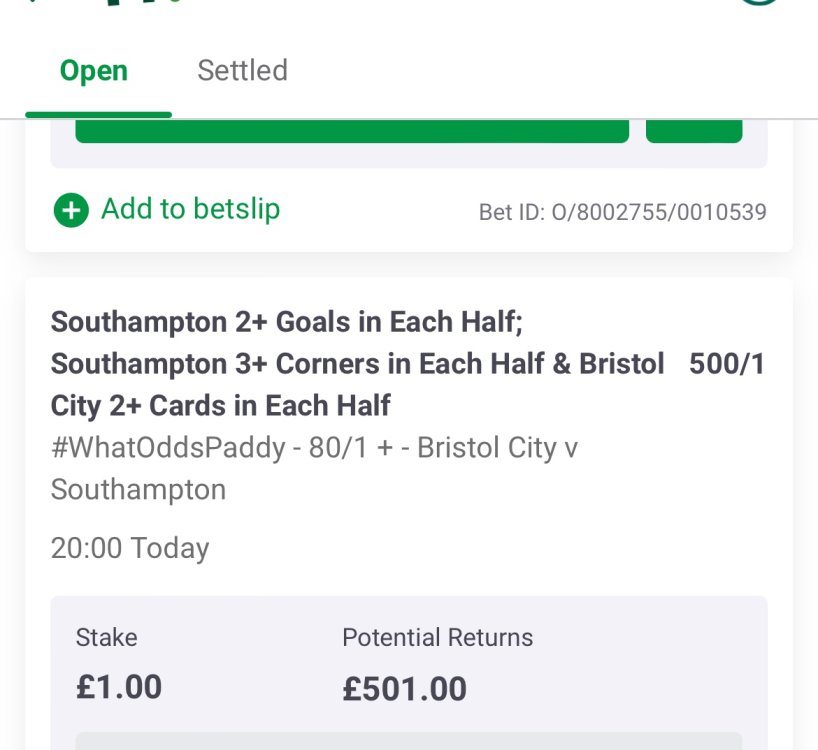Screen dimensions: 818x750
Task: Click the green plus icon beside Add to betslip
Action: (x=71, y=210)
